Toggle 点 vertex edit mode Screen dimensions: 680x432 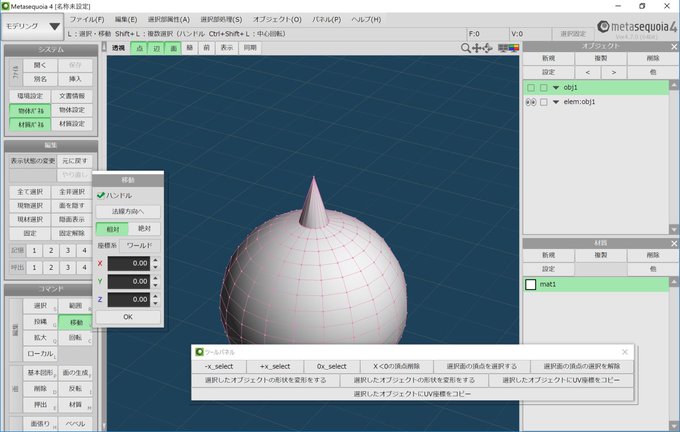click(x=139, y=48)
